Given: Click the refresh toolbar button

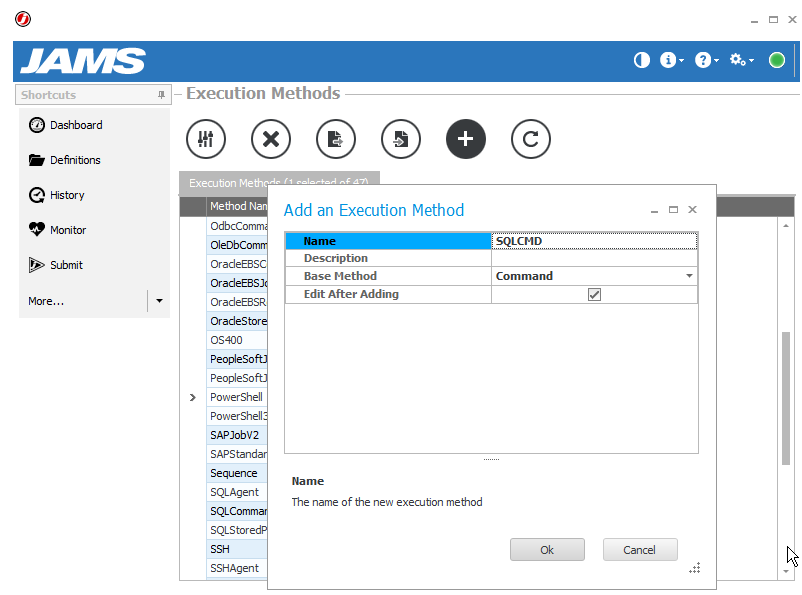Looking at the screenshot, I should pyautogui.click(x=530, y=139).
